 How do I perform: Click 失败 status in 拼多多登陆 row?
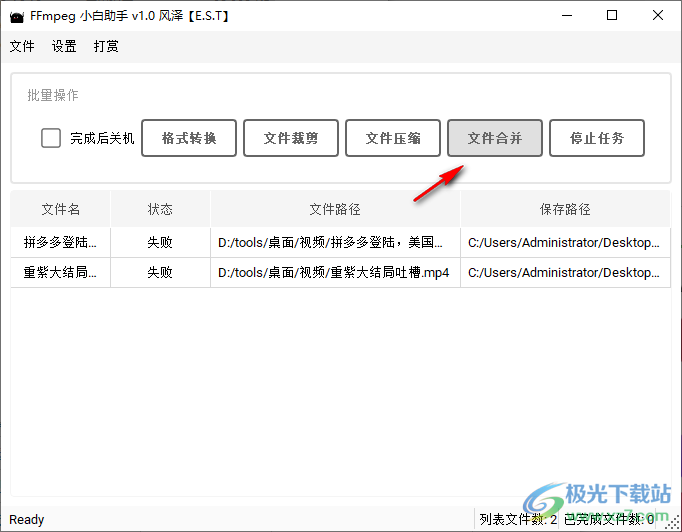[160, 242]
